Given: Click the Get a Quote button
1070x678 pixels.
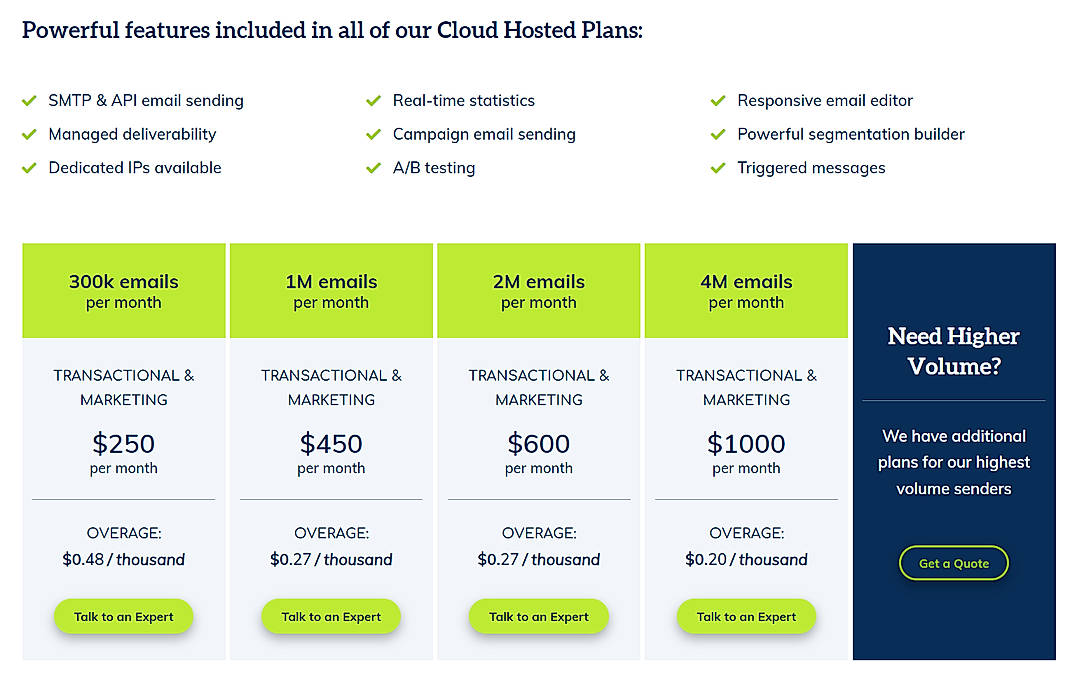Looking at the screenshot, I should 953,563.
